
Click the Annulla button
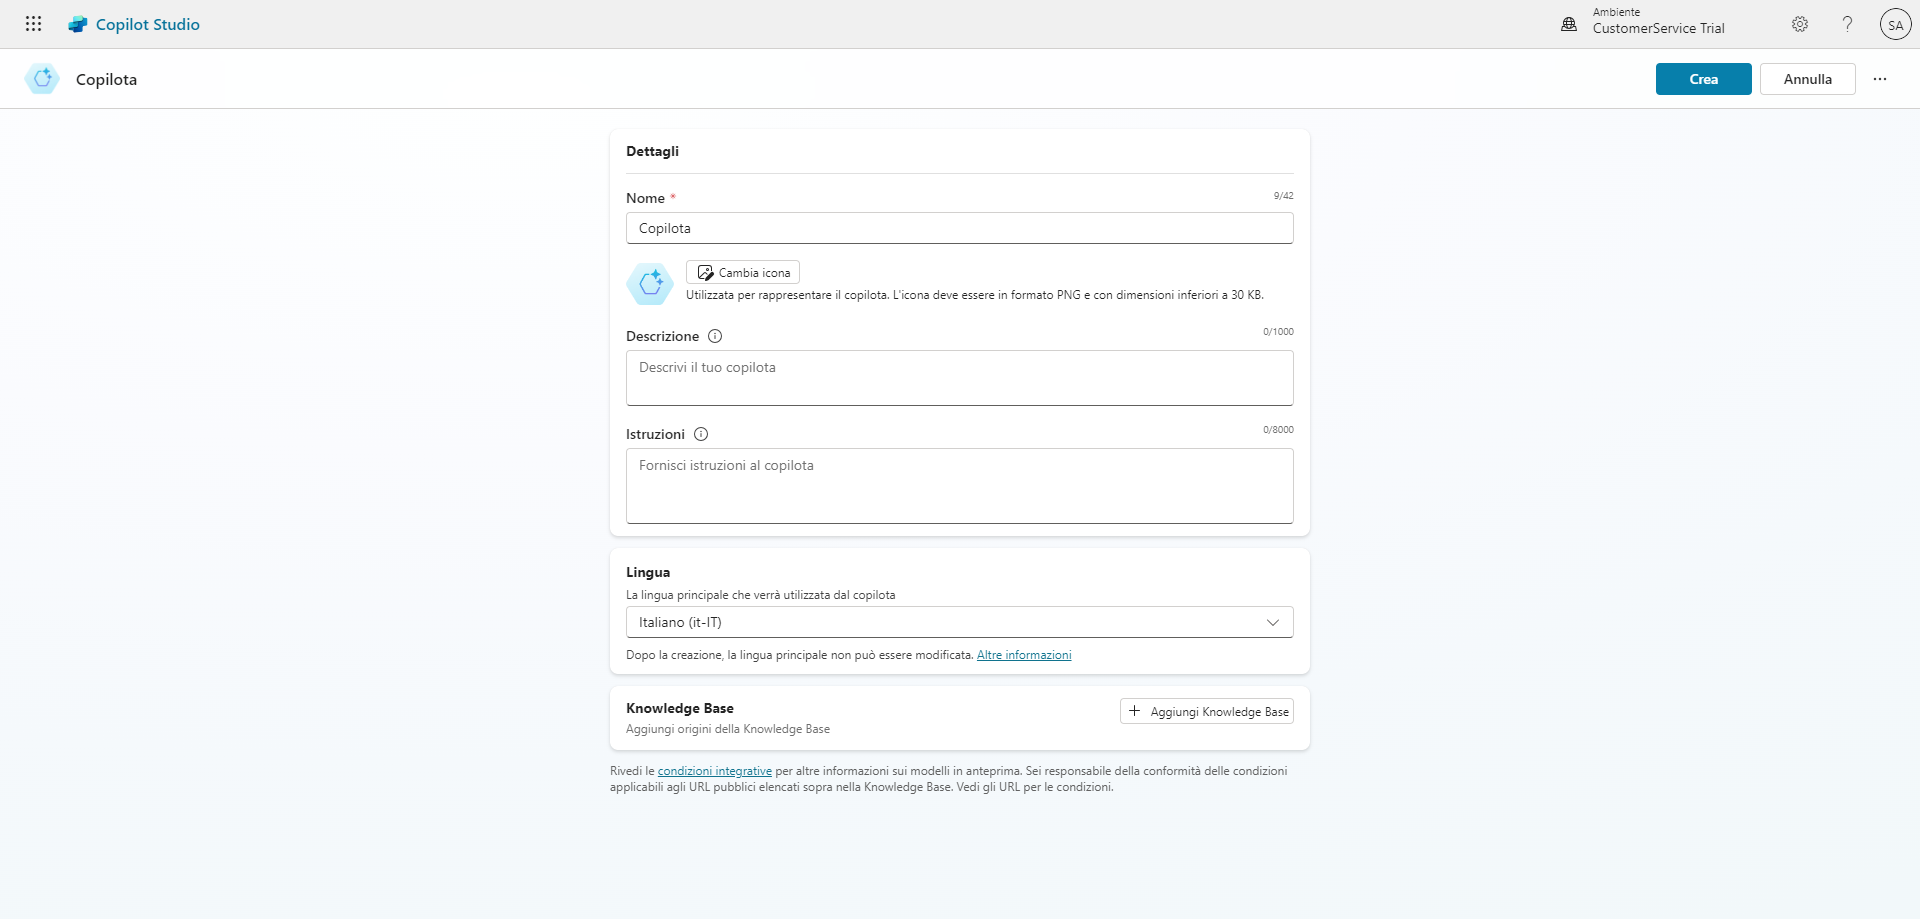point(1807,79)
